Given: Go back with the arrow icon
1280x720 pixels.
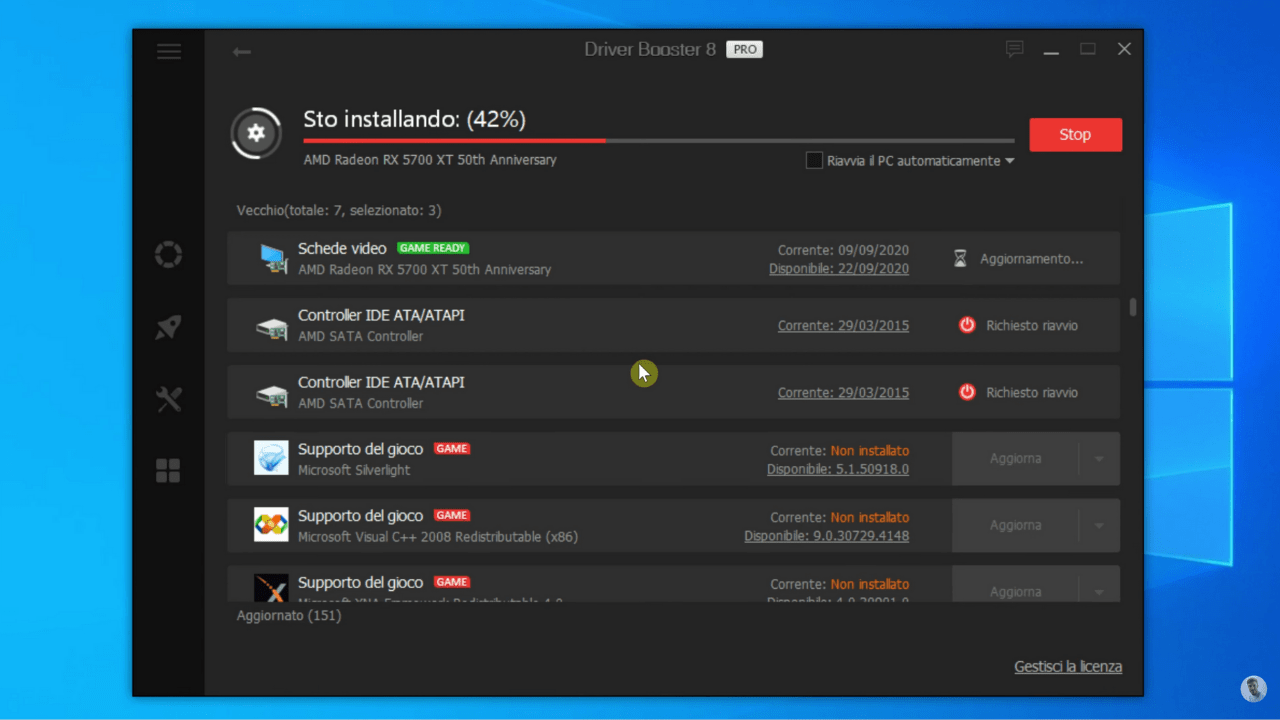Looking at the screenshot, I should tap(241, 51).
